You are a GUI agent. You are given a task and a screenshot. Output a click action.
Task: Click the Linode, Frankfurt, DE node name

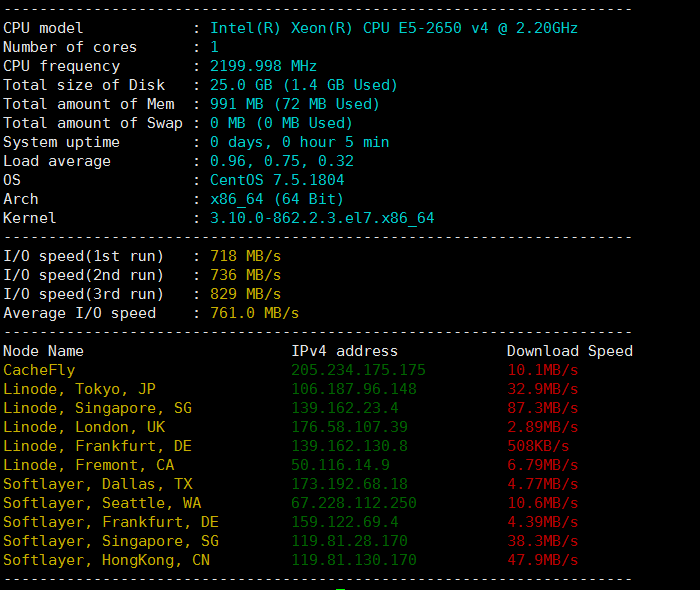[x=97, y=446]
